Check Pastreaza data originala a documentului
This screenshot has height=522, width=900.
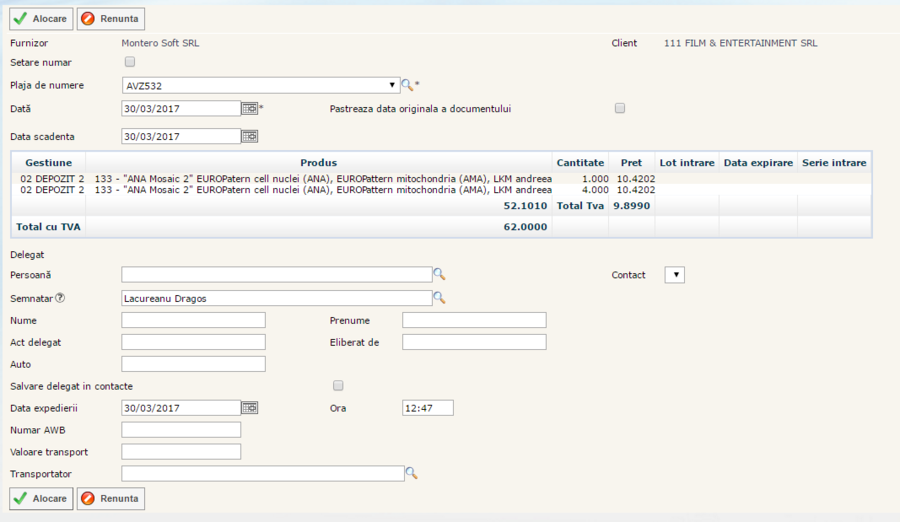[620, 108]
